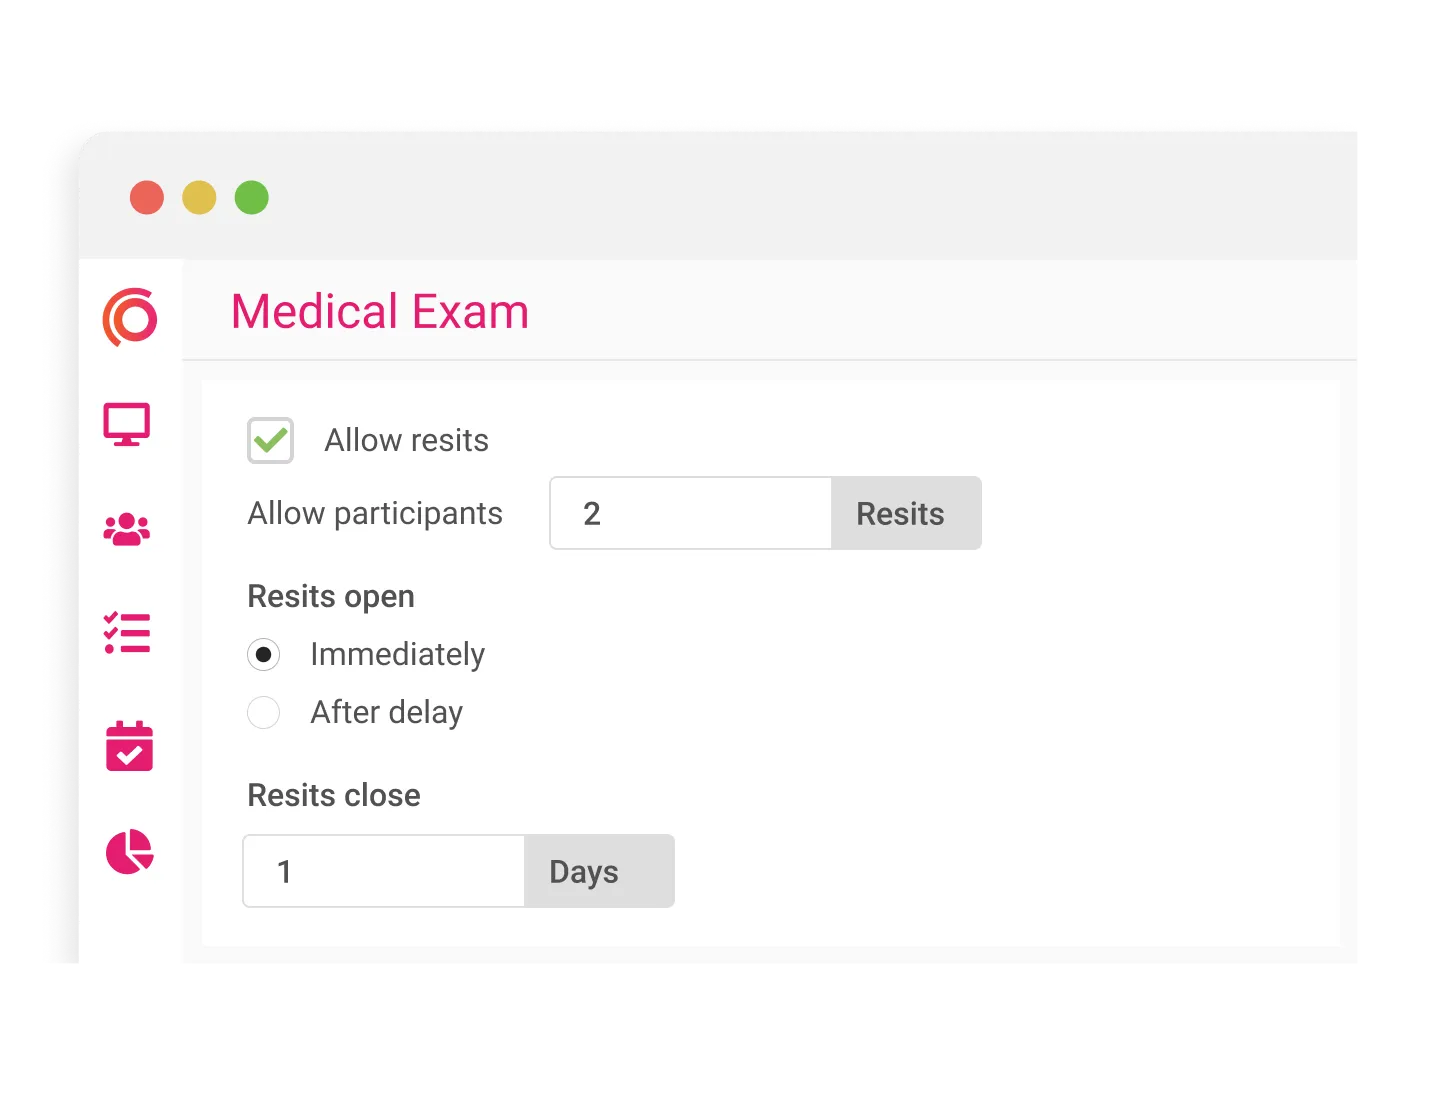Click the app logo at top of sidebar
Image resolution: width=1436 pixels, height=1095 pixels.
pos(128,317)
